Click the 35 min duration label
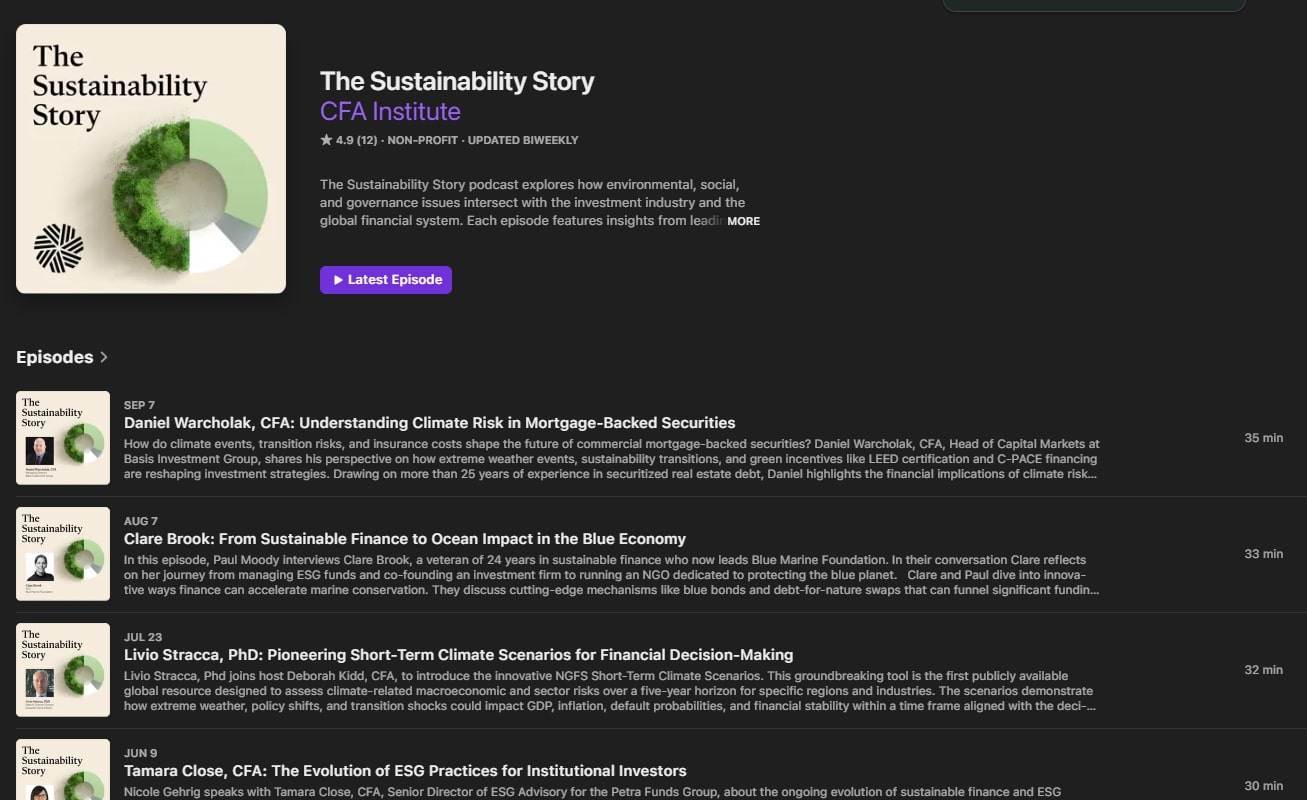Image resolution: width=1307 pixels, height=800 pixels. (1263, 437)
